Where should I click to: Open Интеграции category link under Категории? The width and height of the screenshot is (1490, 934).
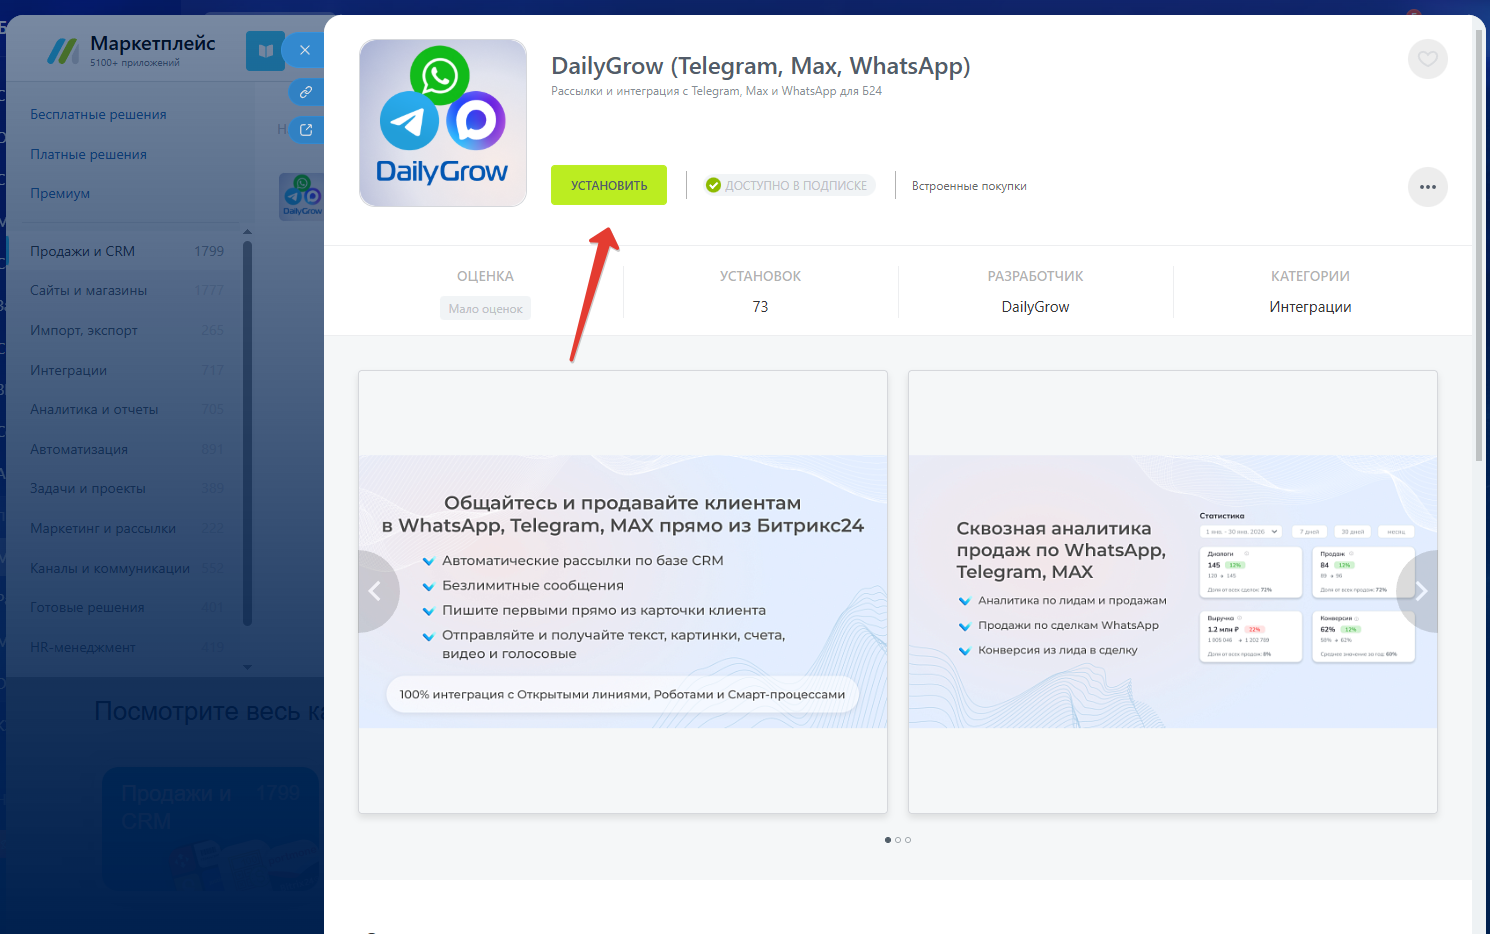(x=1310, y=307)
